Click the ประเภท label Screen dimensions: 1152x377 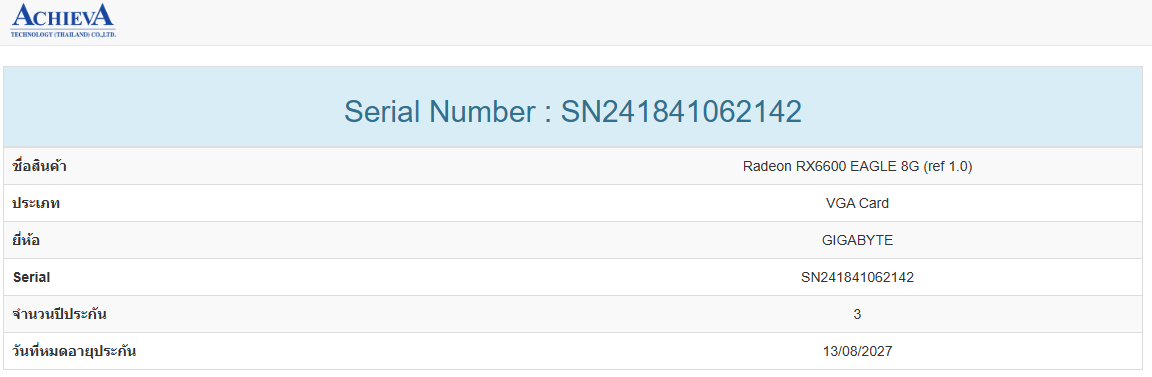tap(37, 204)
